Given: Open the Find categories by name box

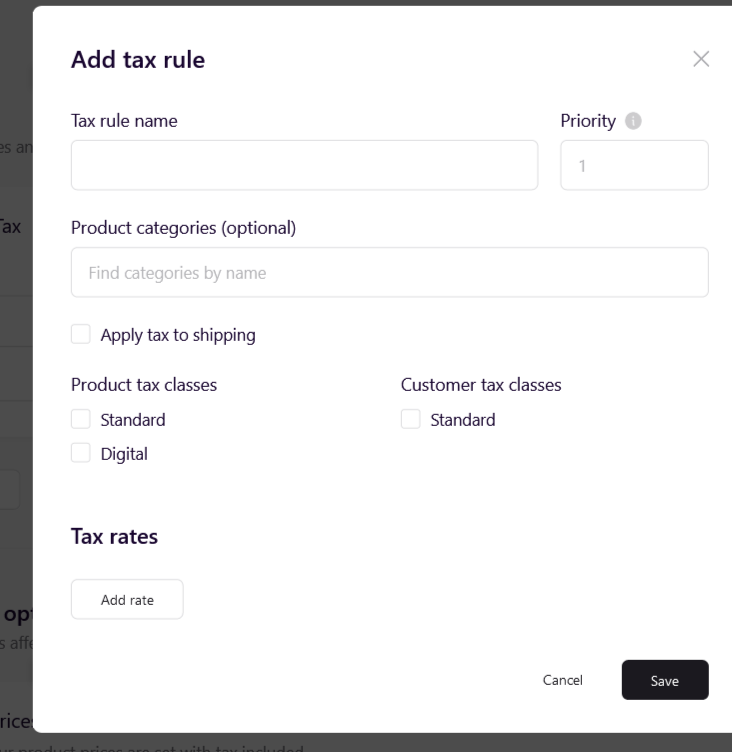Looking at the screenshot, I should pyautogui.click(x=390, y=272).
